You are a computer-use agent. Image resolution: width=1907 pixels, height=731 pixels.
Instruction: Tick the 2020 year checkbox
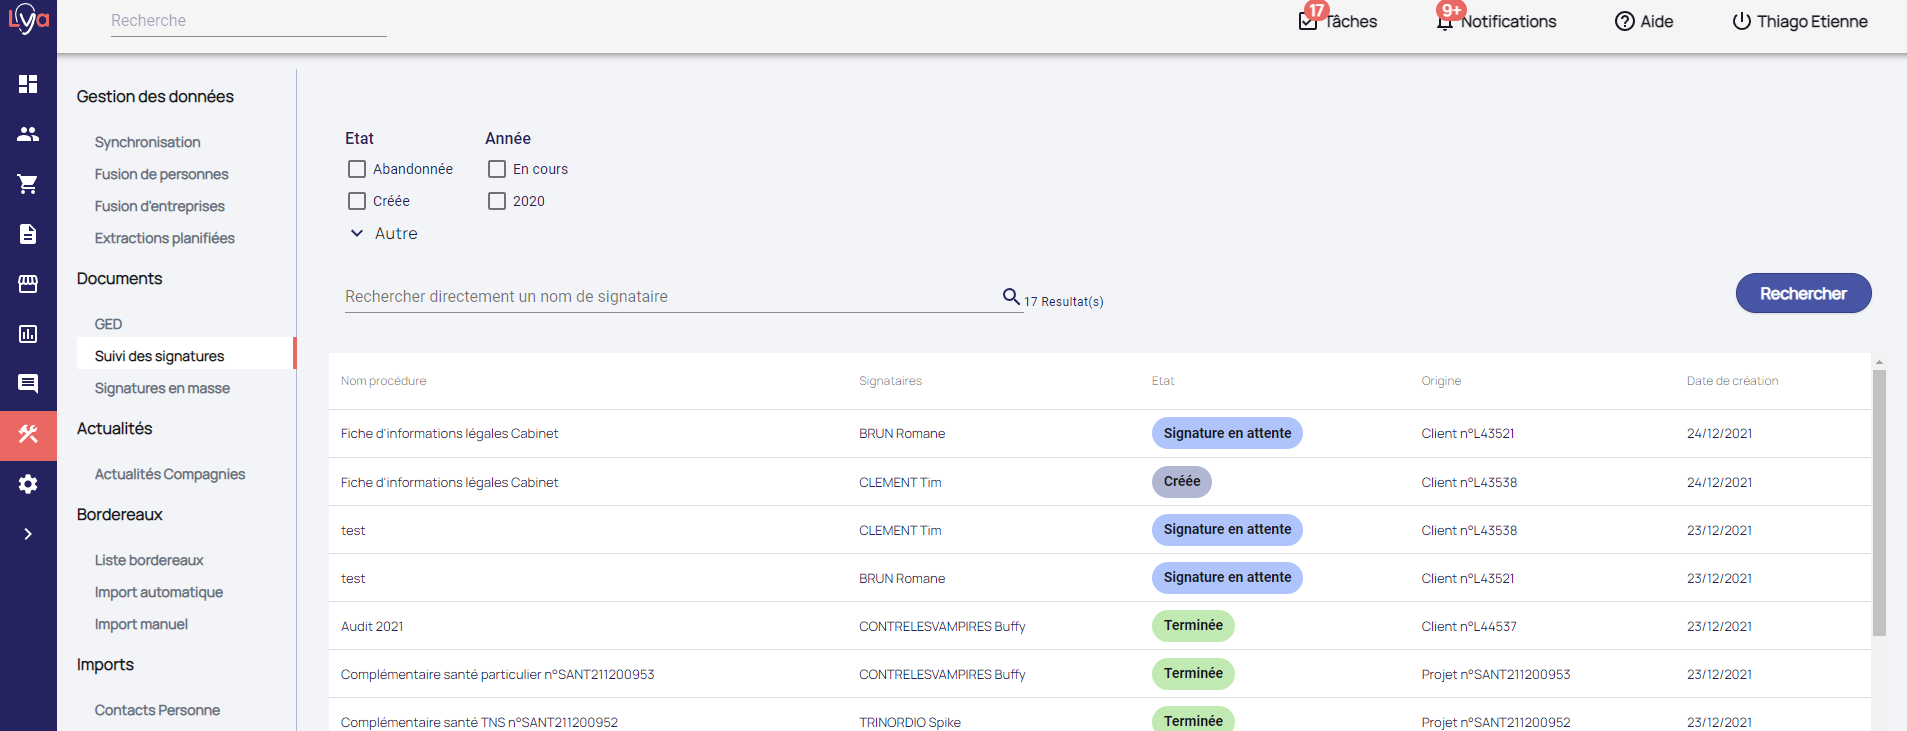click(x=497, y=201)
